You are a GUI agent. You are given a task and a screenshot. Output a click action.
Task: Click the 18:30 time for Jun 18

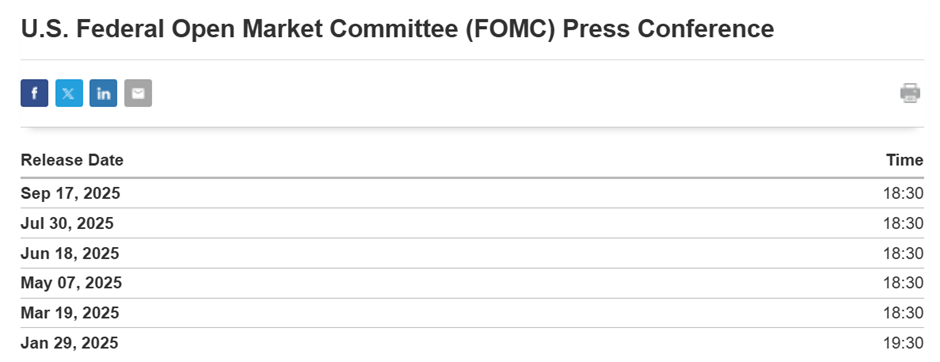[x=903, y=253]
